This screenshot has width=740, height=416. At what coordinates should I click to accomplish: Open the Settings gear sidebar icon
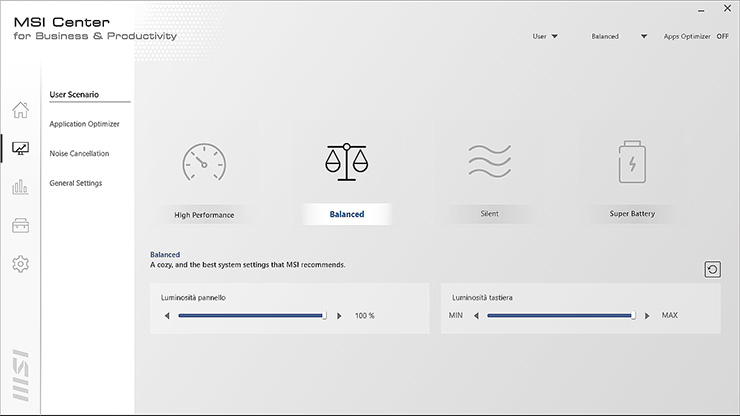tap(20, 264)
